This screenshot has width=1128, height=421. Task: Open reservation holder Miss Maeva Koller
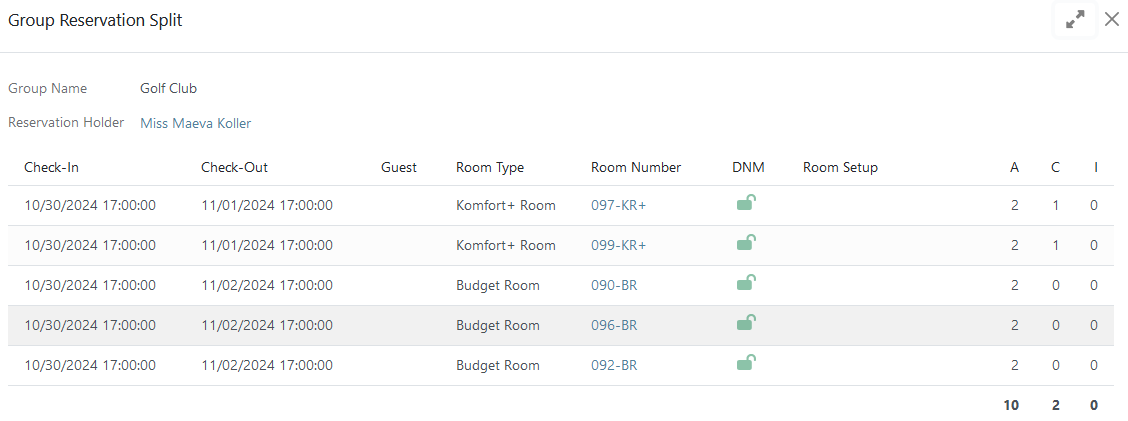click(195, 123)
